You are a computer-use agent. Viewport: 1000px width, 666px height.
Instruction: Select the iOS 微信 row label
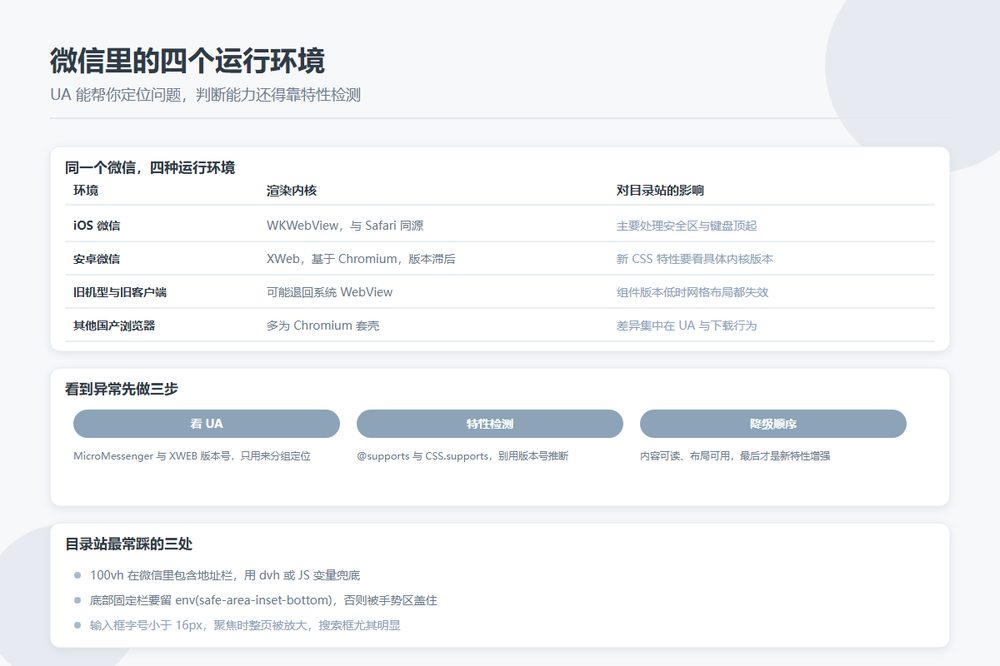(96, 225)
